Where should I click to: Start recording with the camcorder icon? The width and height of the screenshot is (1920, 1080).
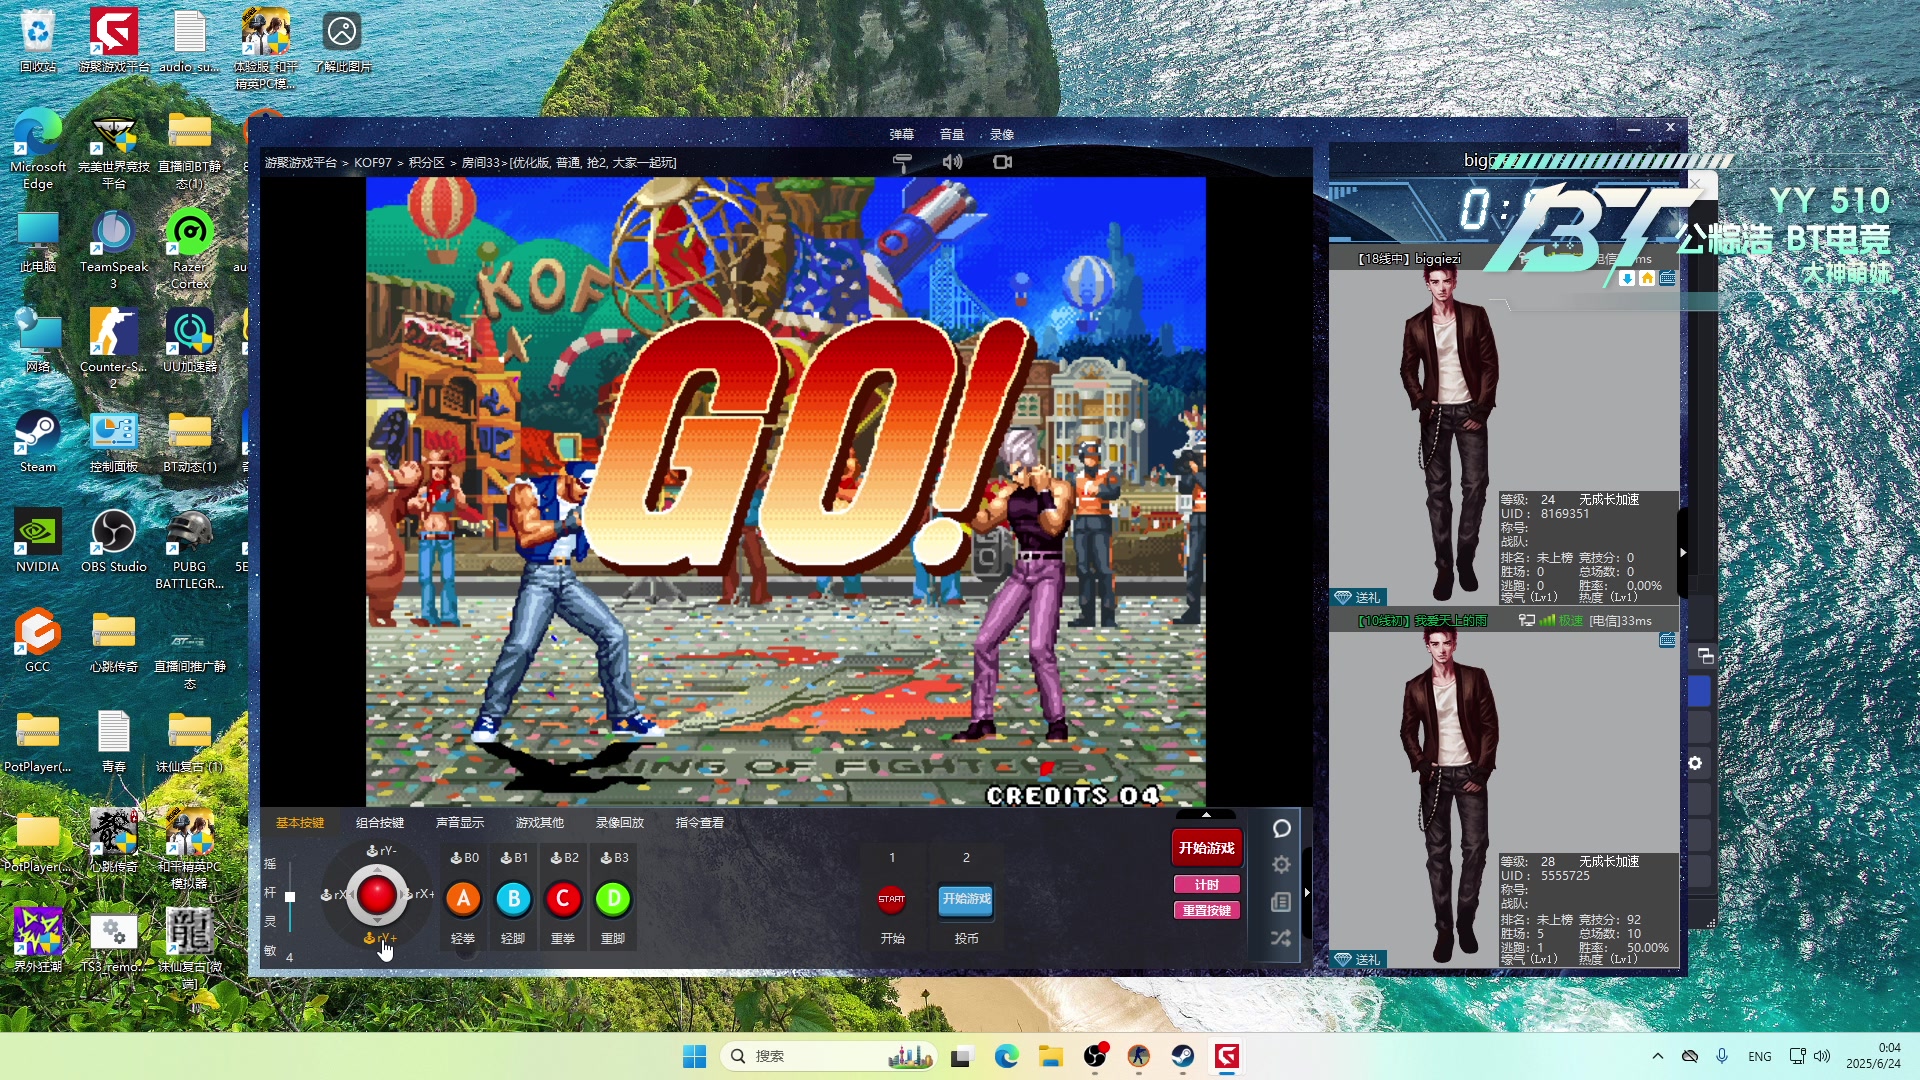[x=1002, y=162]
